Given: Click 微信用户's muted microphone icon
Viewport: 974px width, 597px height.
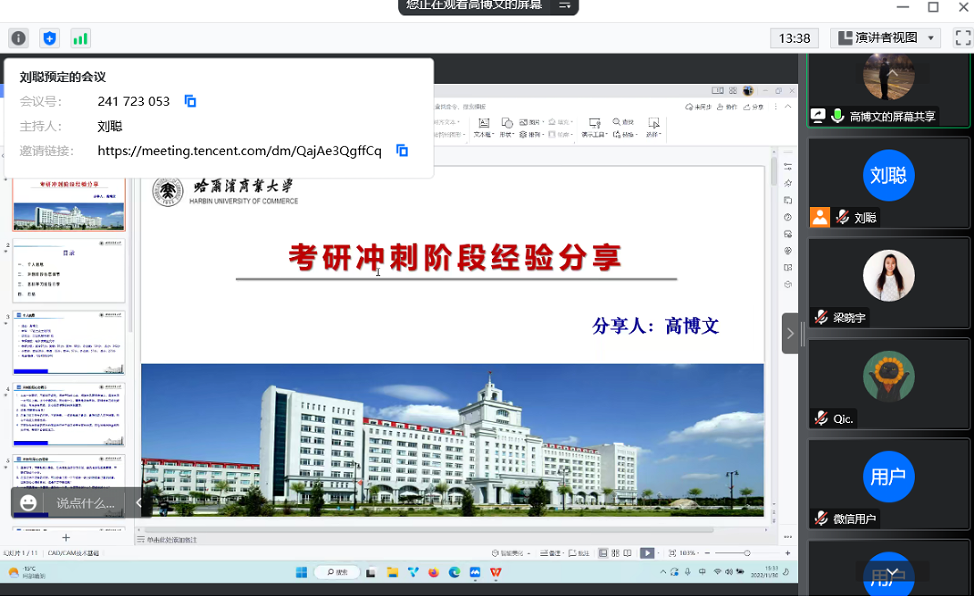Looking at the screenshot, I should (821, 518).
